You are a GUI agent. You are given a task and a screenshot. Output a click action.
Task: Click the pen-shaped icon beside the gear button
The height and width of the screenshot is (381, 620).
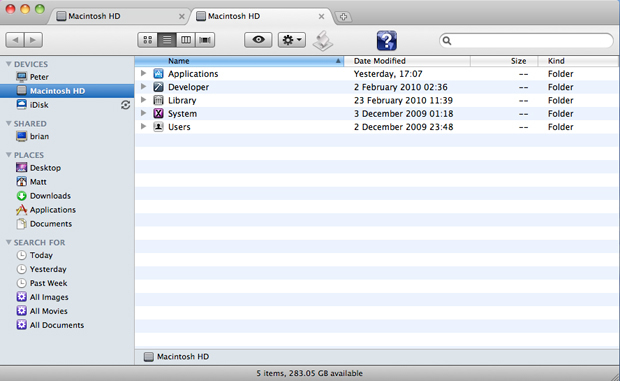[323, 41]
